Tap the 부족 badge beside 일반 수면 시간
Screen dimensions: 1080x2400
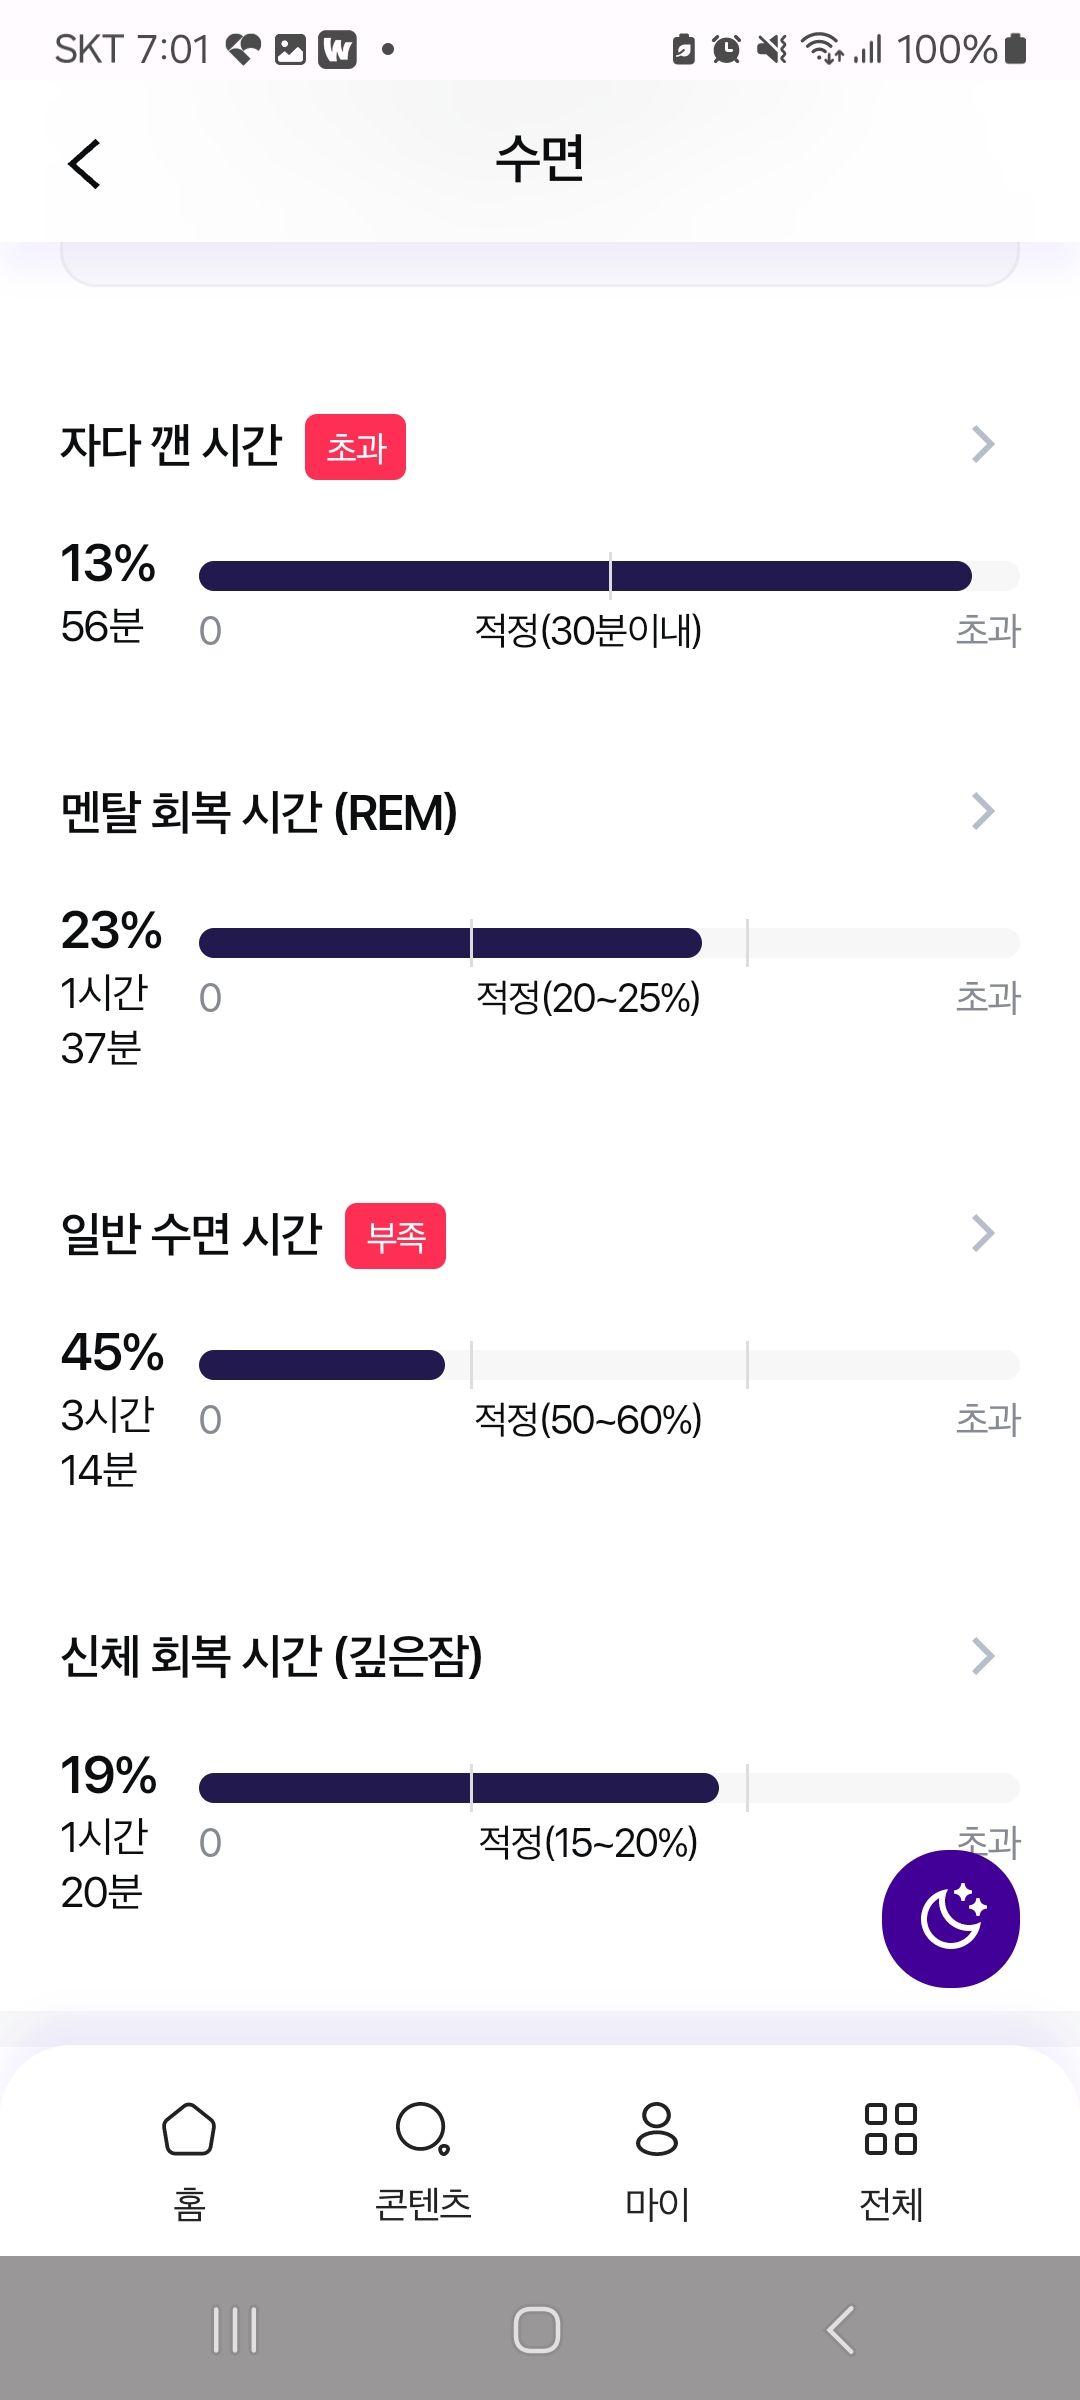tap(395, 1236)
